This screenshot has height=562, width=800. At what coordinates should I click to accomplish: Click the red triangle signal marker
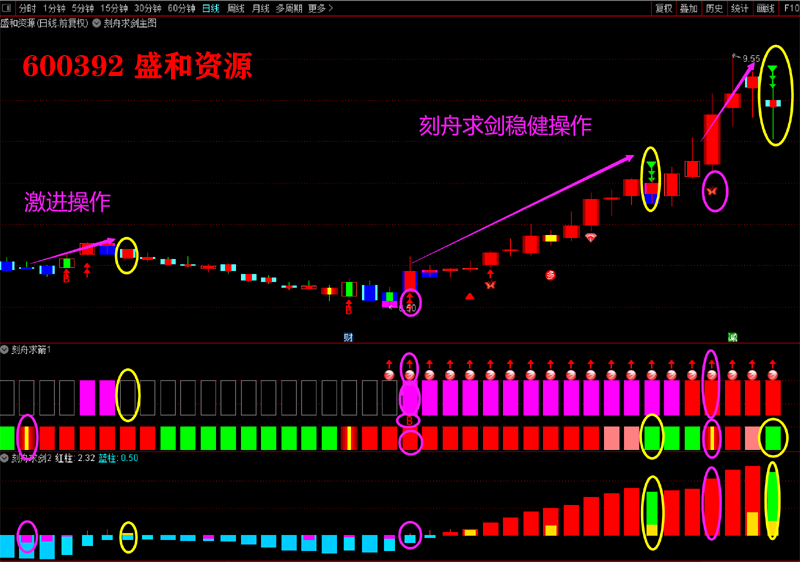(x=469, y=296)
